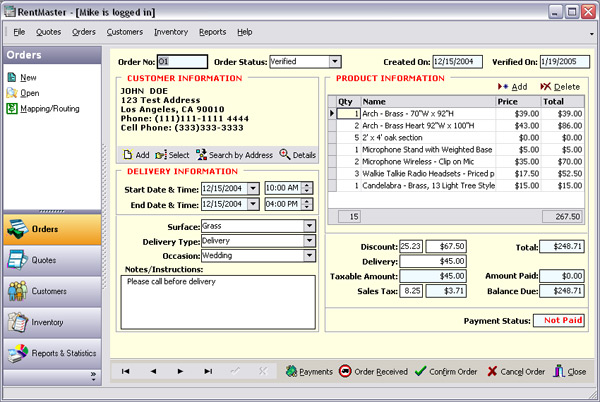Click the Order No field
Screen dimensions: 600x402
pos(183,62)
